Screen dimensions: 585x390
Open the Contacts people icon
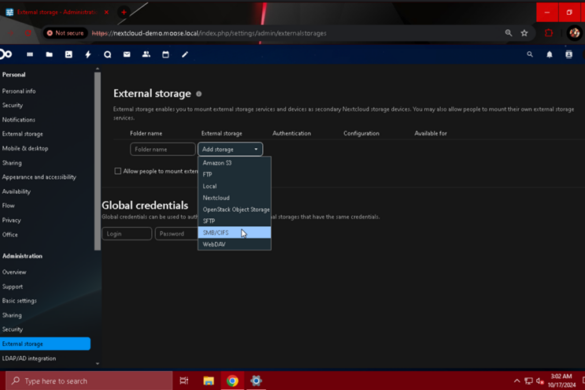pyautogui.click(x=146, y=54)
